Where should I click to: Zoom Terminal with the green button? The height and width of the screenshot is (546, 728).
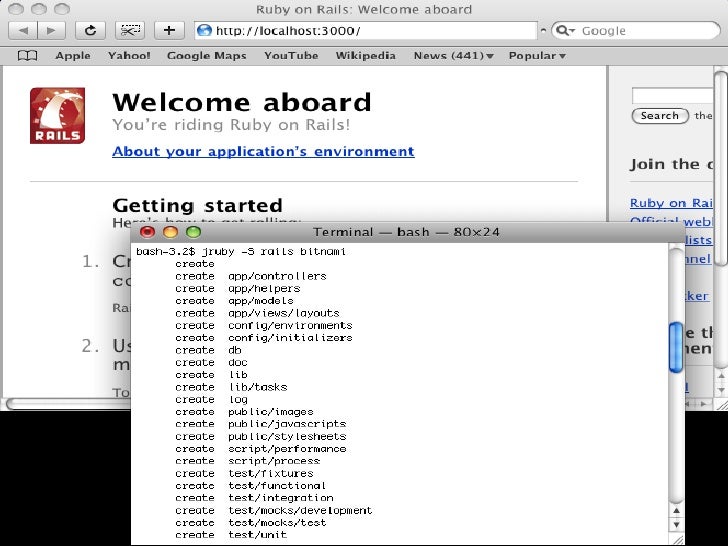193,232
